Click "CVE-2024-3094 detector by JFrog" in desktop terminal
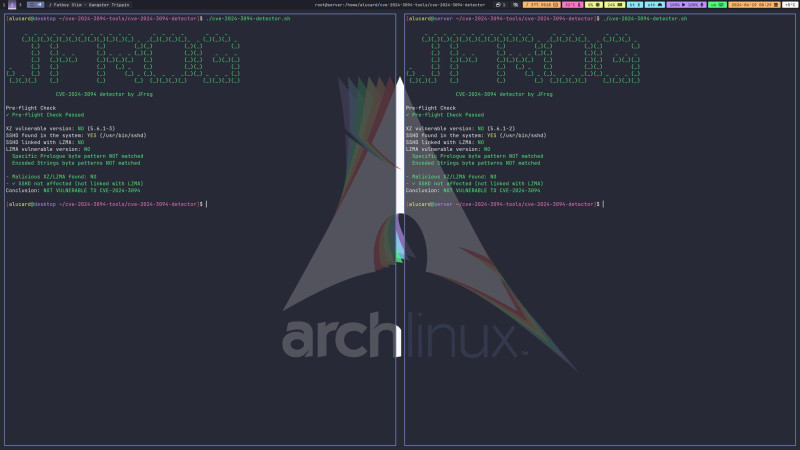Image resolution: width=800 pixels, height=450 pixels. coord(104,94)
